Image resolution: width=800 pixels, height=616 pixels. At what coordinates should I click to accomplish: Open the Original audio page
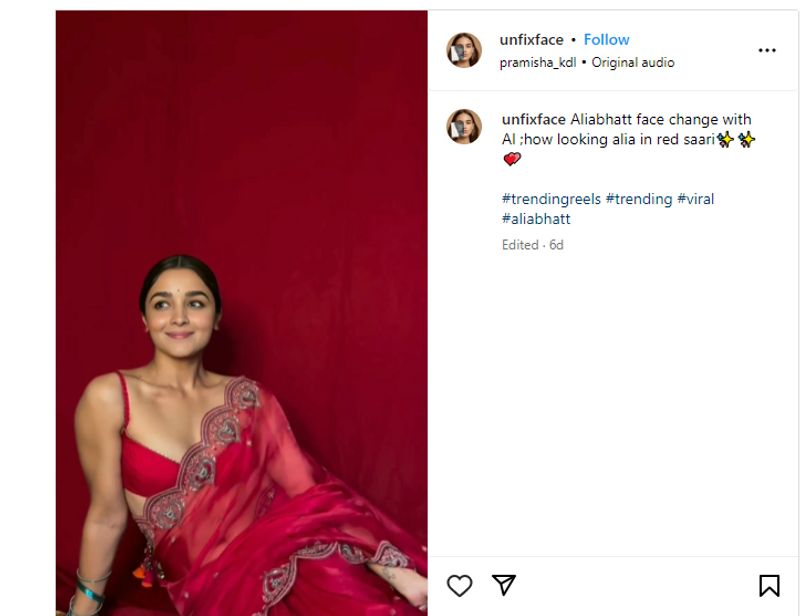pos(633,62)
